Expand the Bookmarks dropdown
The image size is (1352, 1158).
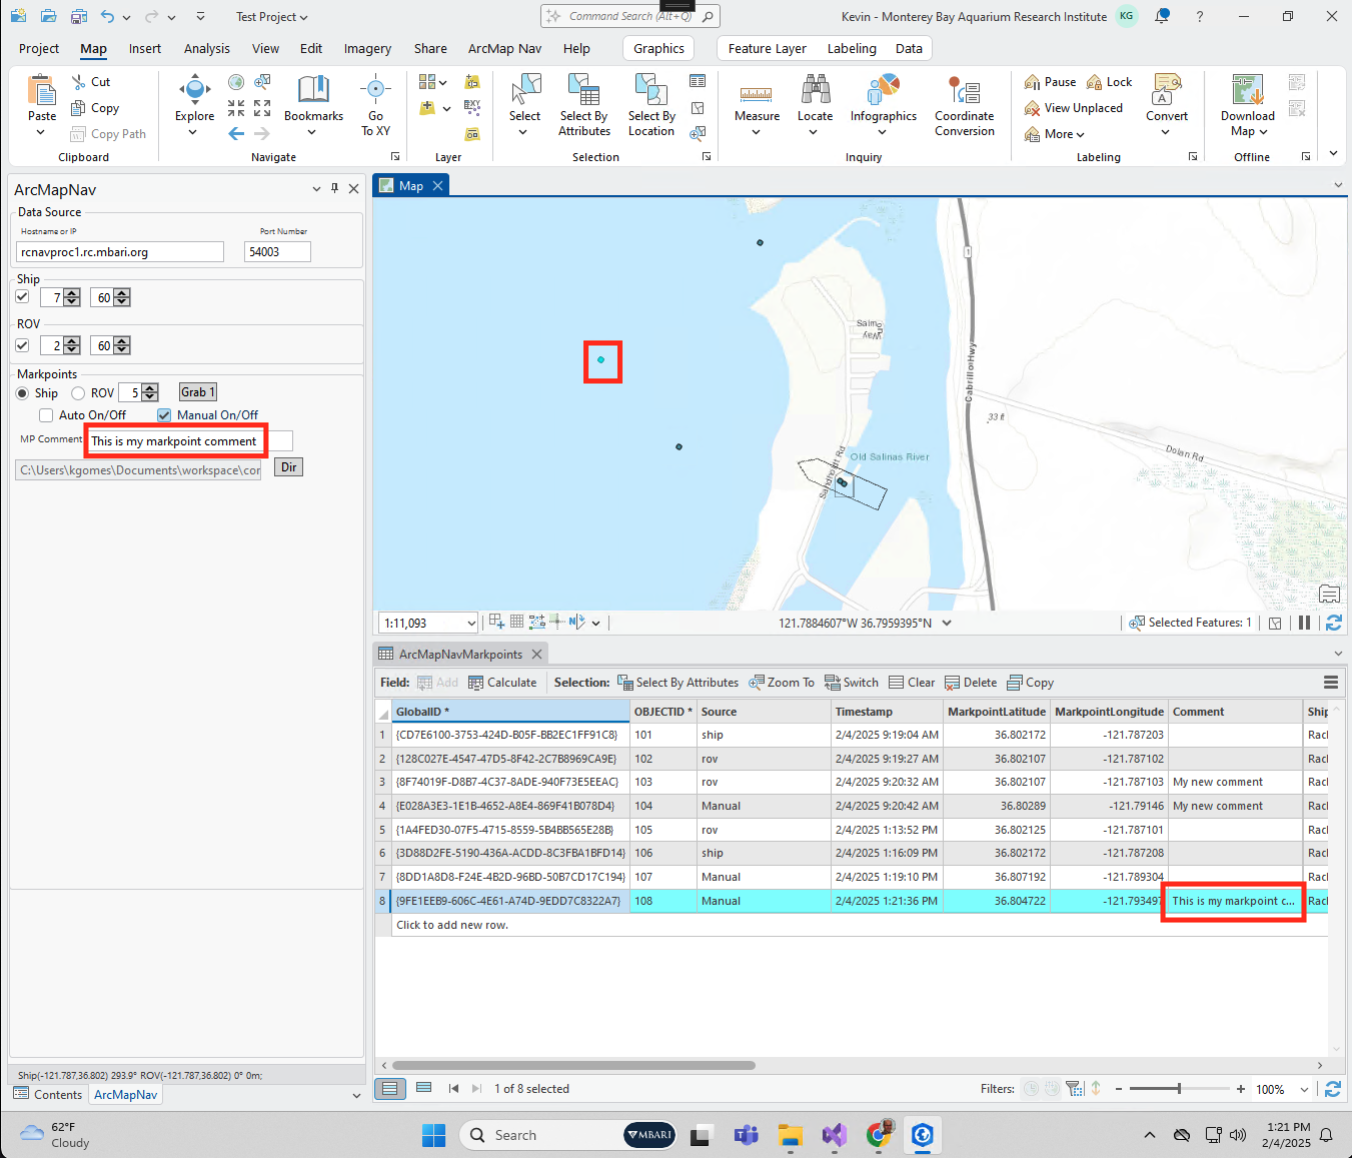pos(313,132)
